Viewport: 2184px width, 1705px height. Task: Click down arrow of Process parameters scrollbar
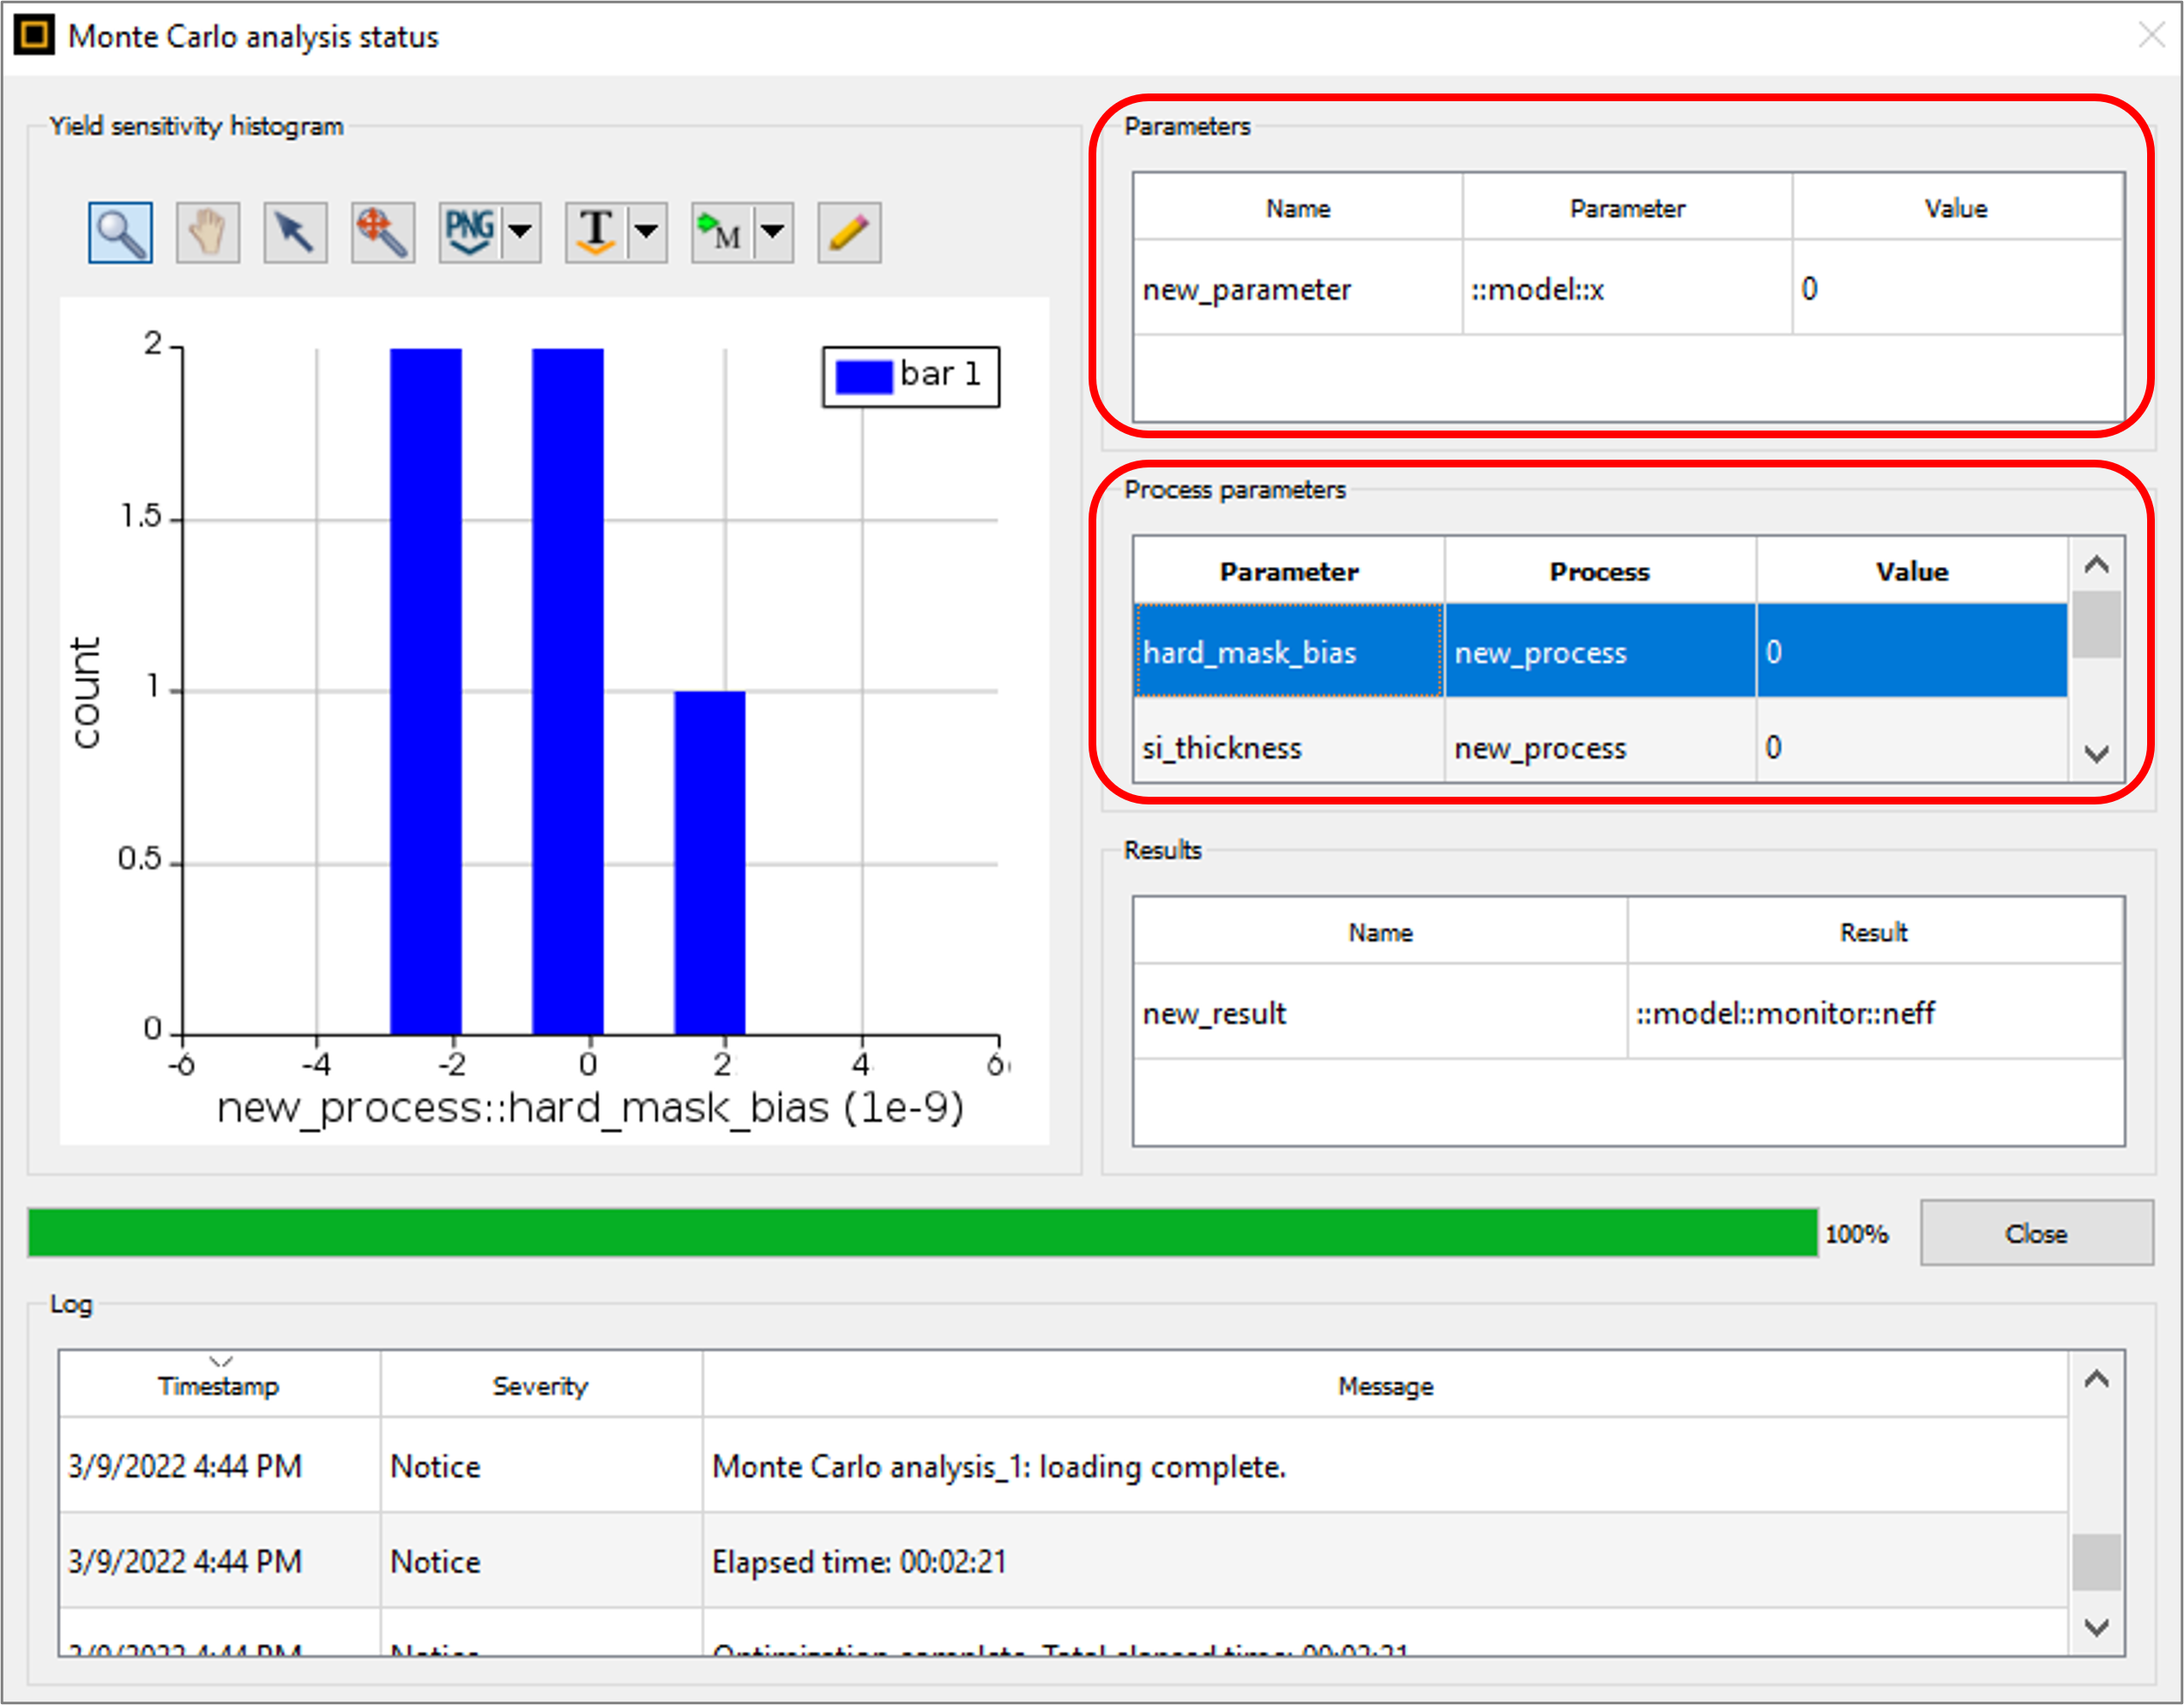tap(2097, 753)
